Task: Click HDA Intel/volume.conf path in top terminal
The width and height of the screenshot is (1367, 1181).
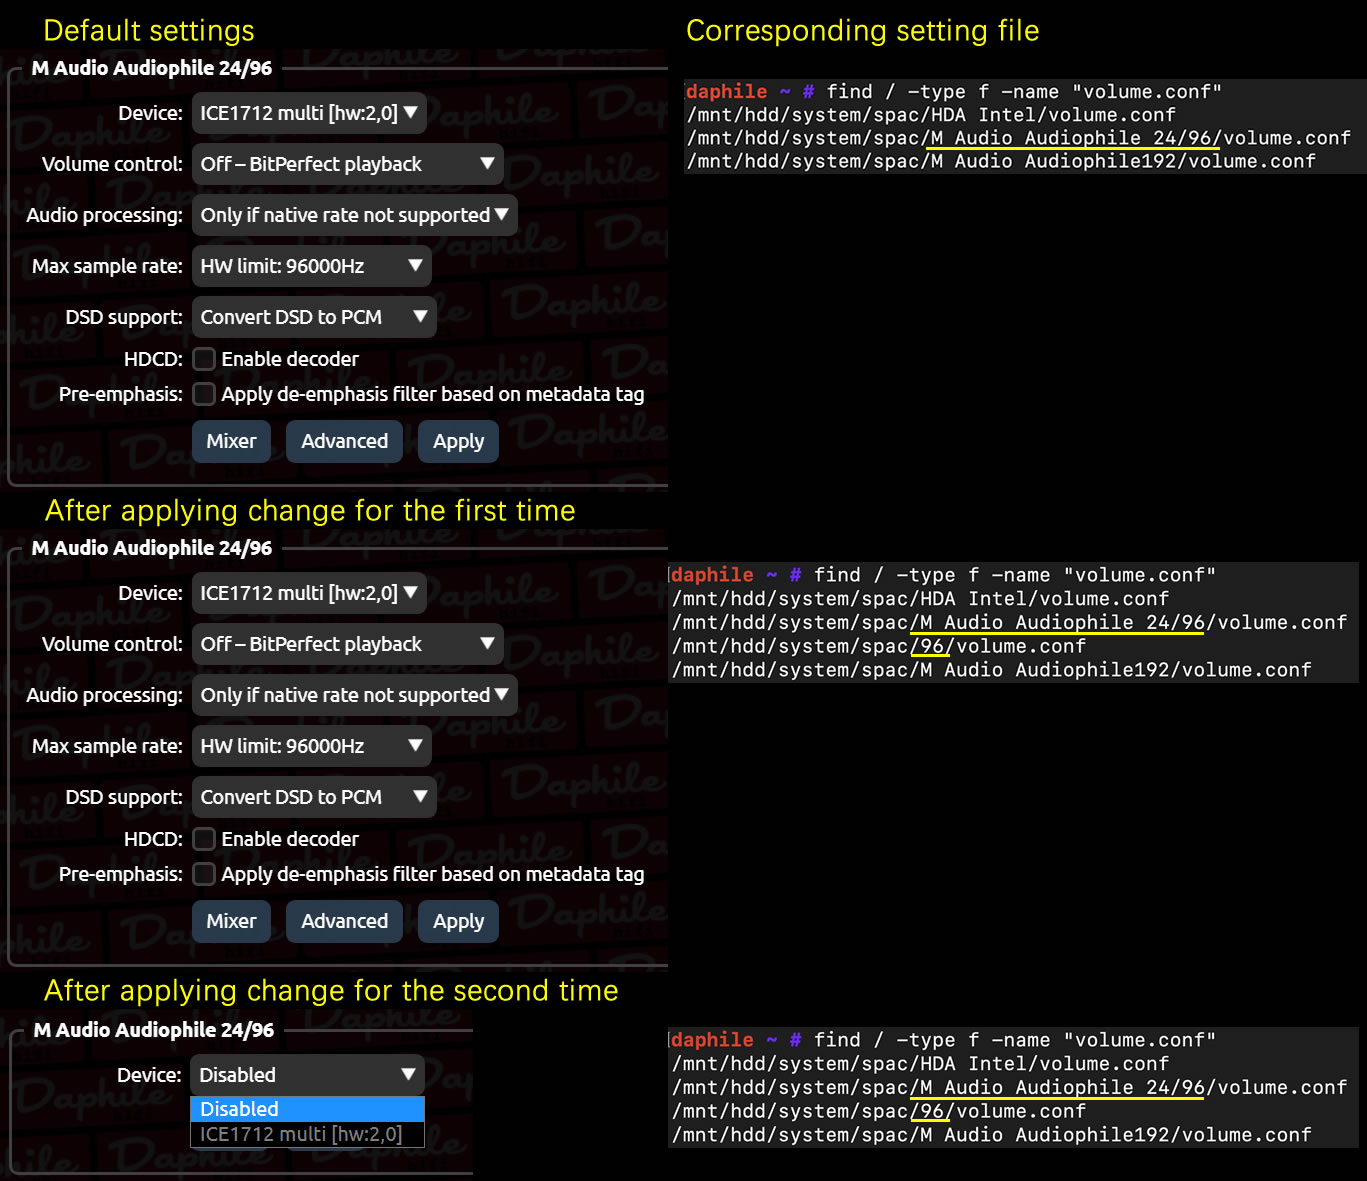Action: 931,115
